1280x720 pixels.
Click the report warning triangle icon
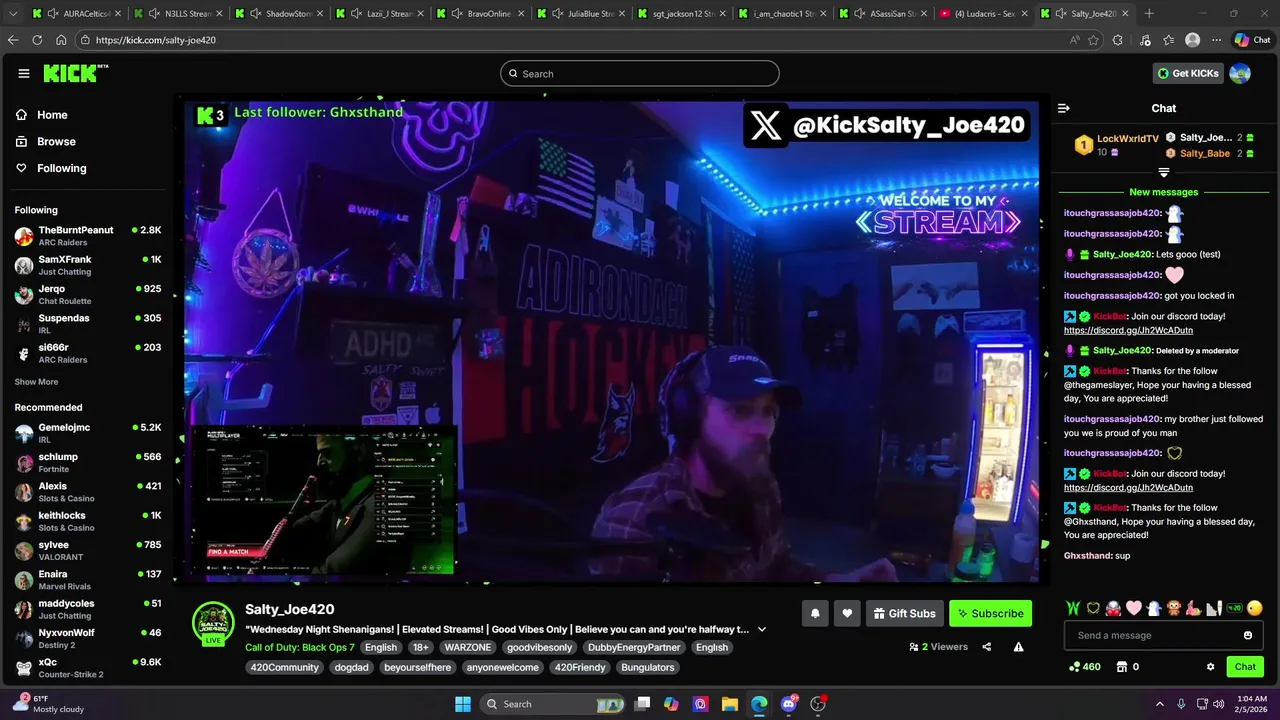click(x=1018, y=647)
